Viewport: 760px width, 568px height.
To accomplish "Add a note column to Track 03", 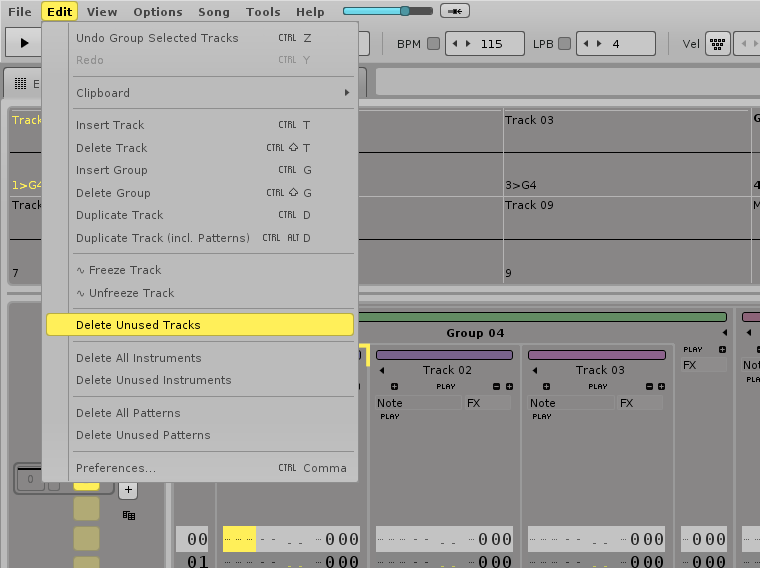I will pos(546,386).
